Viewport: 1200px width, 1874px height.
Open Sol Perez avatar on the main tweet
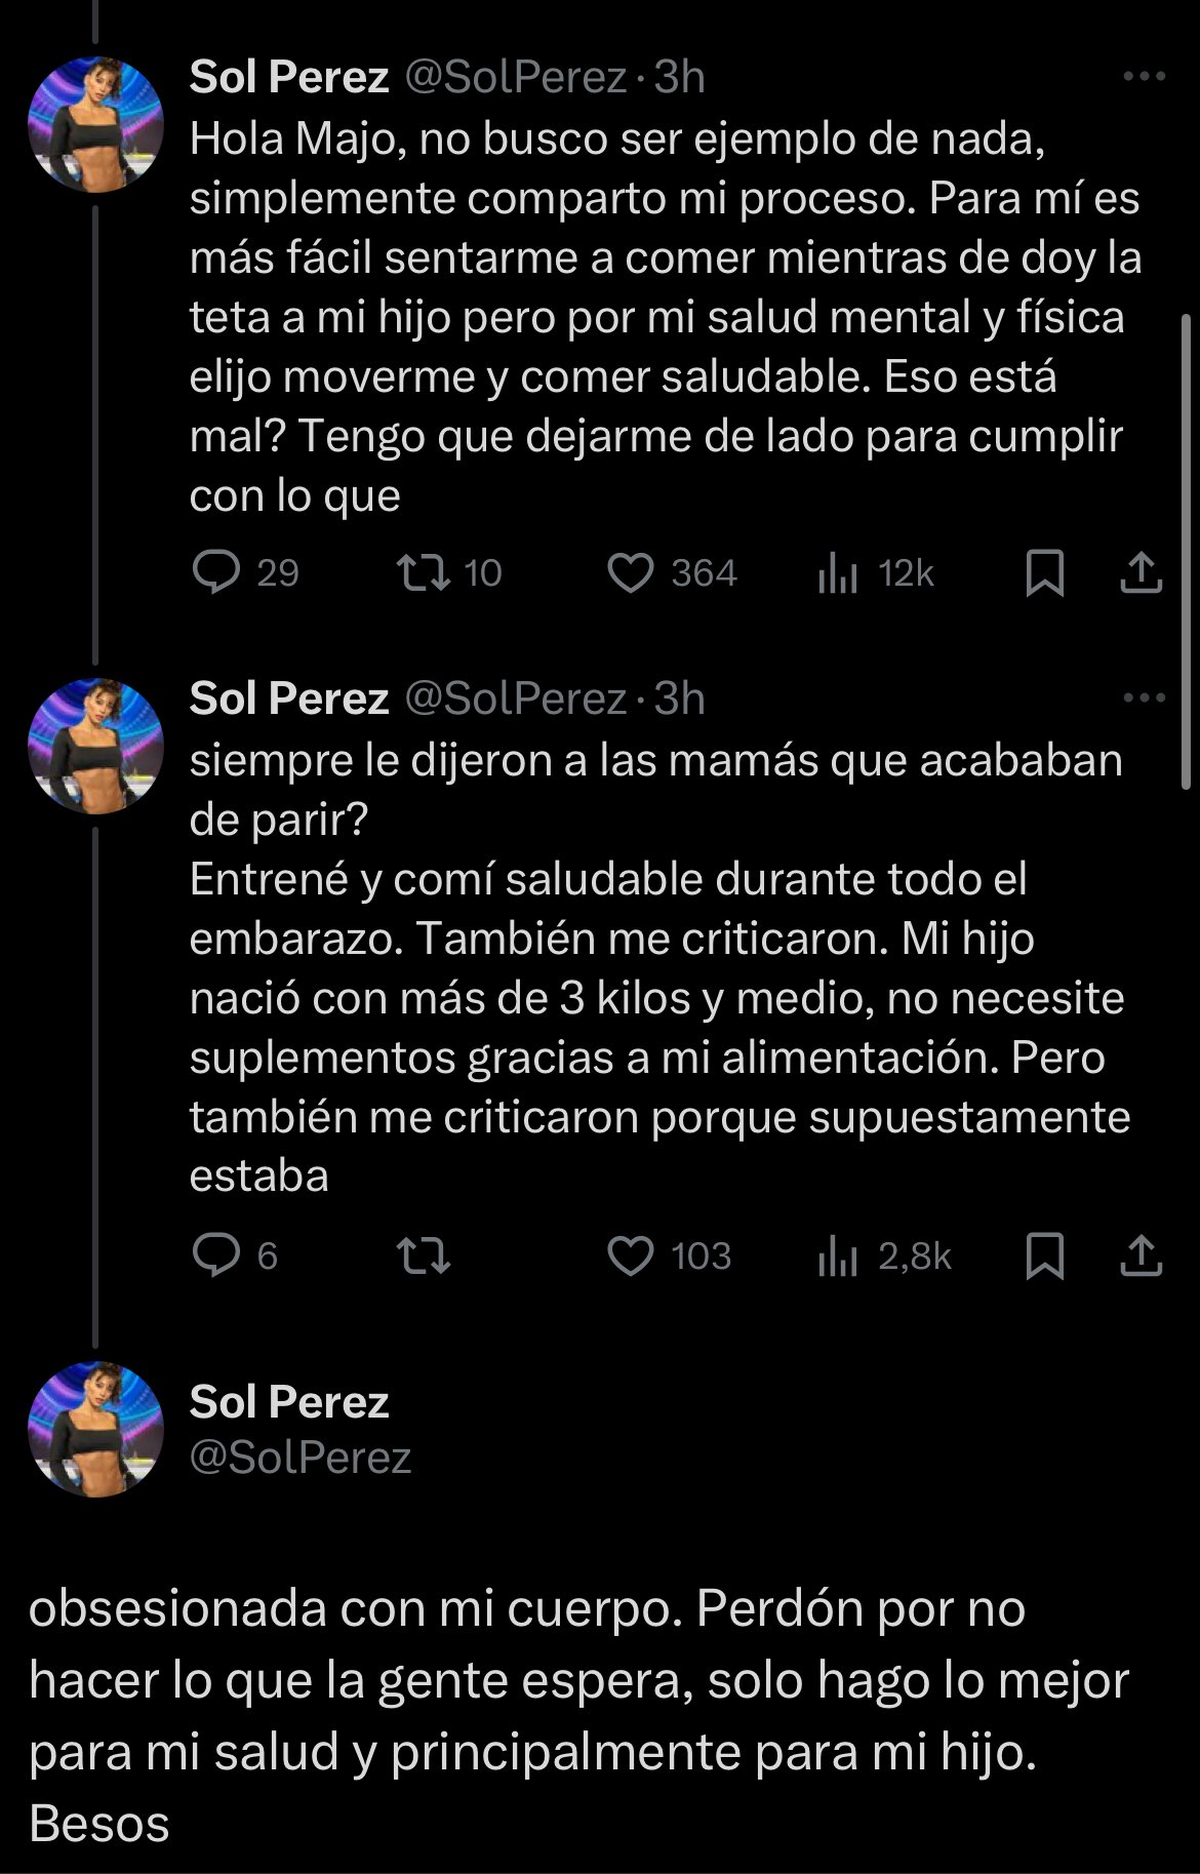point(95,1429)
